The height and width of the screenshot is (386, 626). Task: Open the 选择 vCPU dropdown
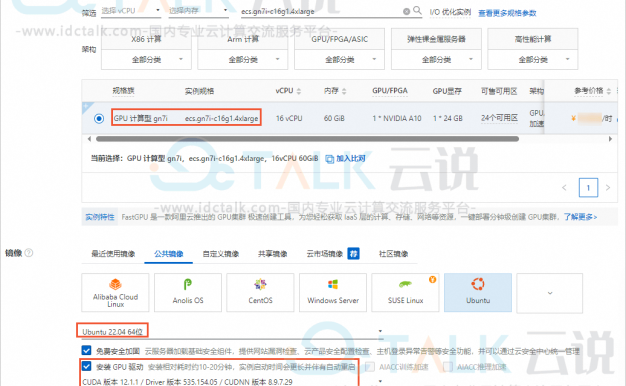pyautogui.click(x=131, y=11)
